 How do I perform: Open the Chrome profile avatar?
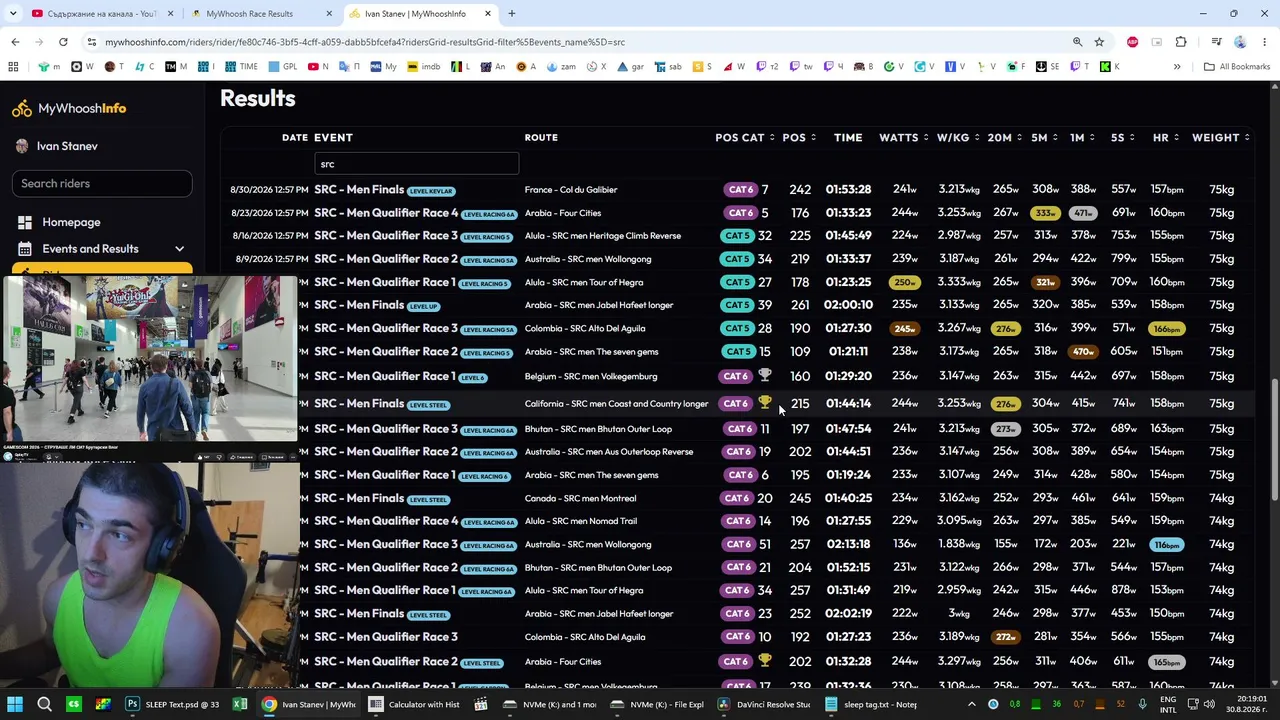[x=1240, y=42]
